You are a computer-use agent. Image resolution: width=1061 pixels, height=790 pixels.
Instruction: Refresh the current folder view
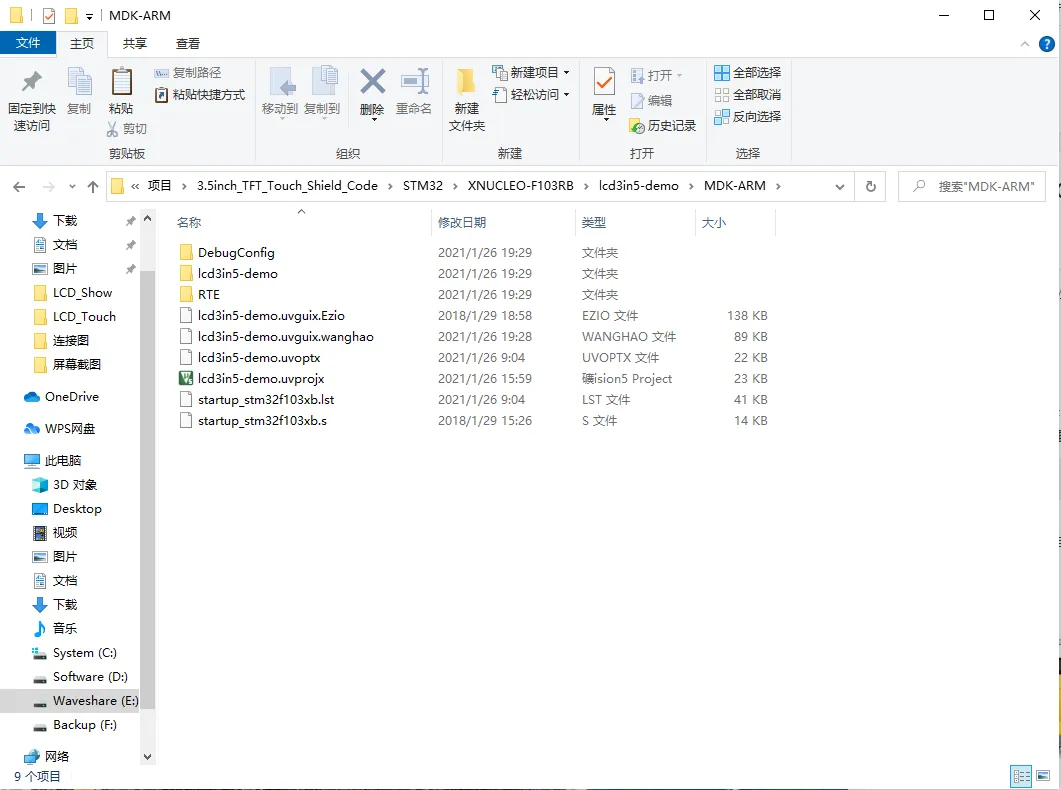[871, 186]
